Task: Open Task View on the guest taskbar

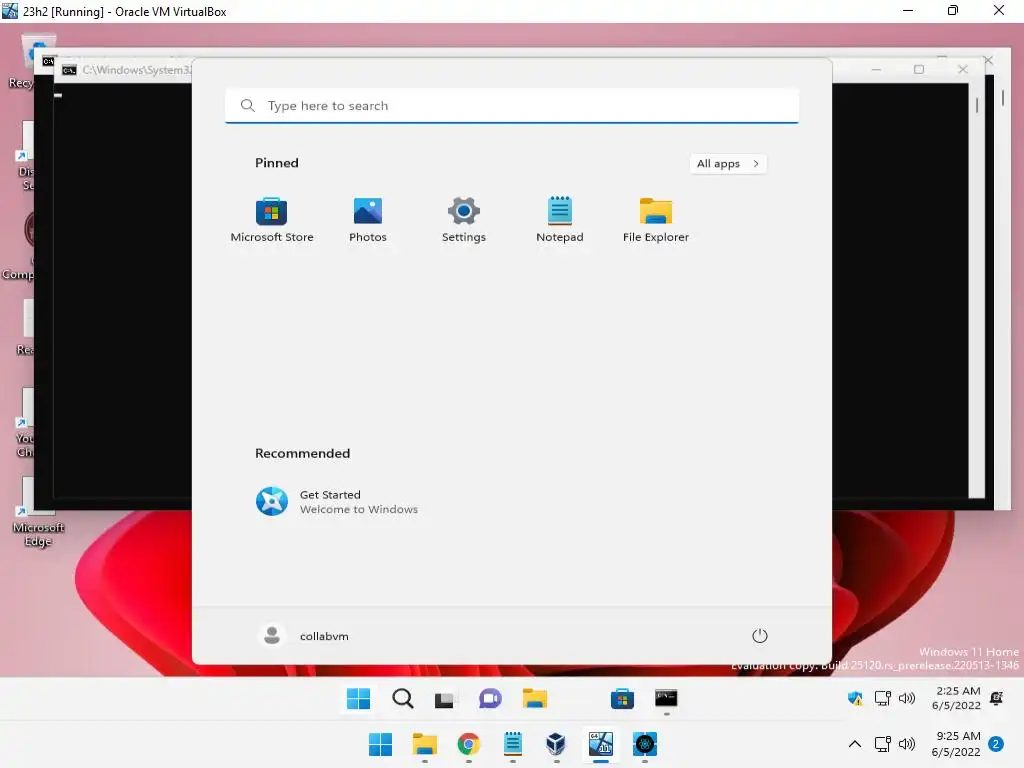Action: coord(445,699)
